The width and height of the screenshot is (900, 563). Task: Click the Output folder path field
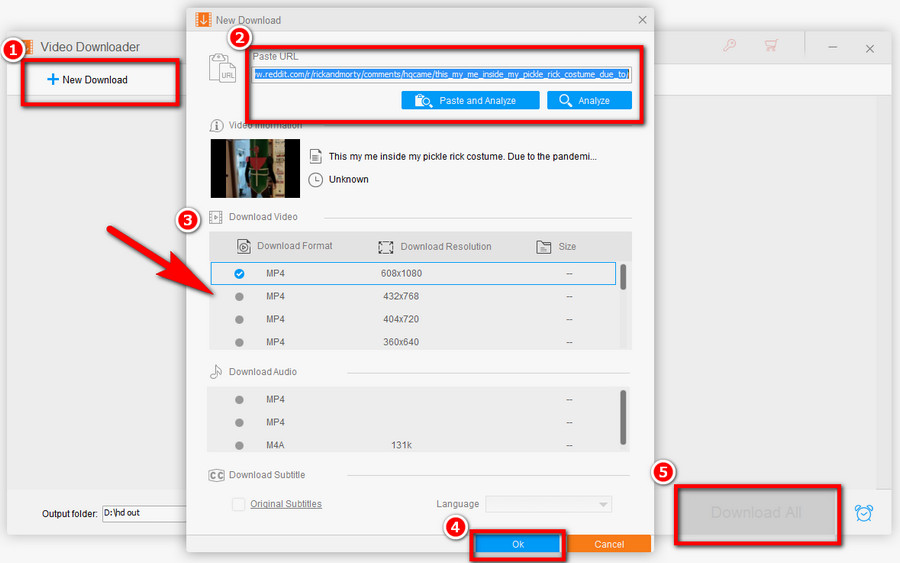[145, 513]
